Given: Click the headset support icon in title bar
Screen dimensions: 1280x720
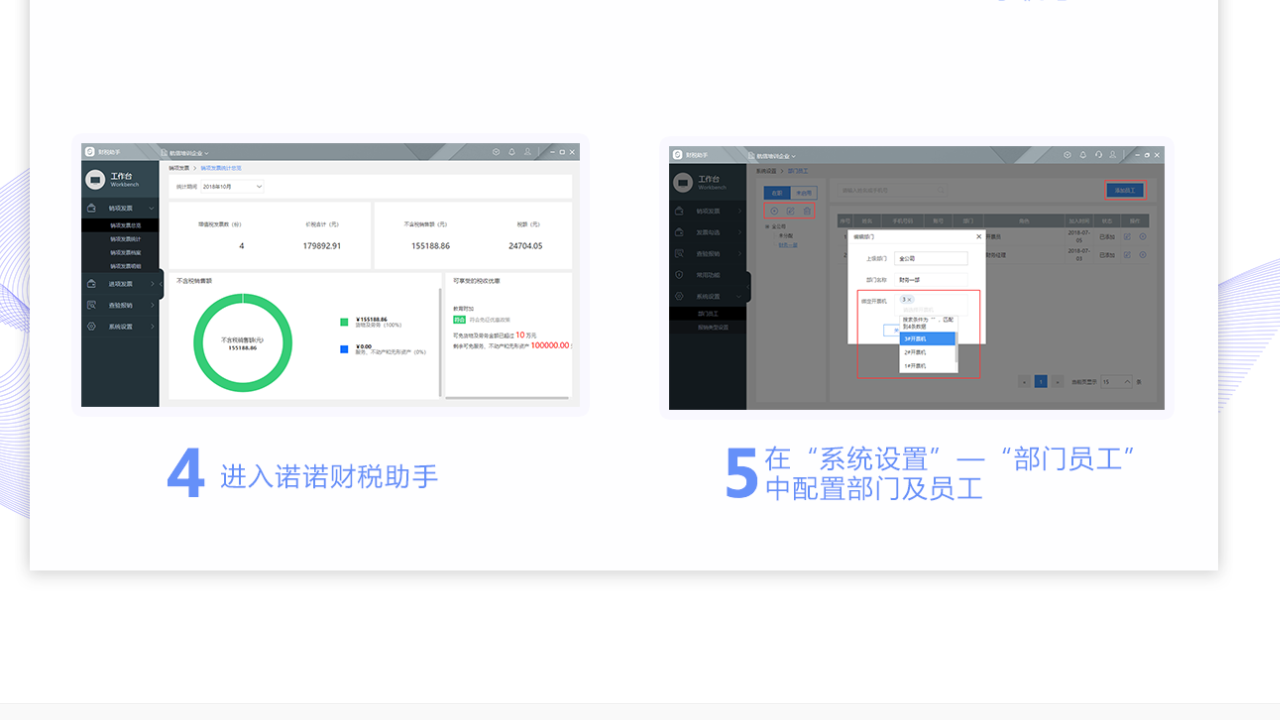Looking at the screenshot, I should click(1099, 155).
